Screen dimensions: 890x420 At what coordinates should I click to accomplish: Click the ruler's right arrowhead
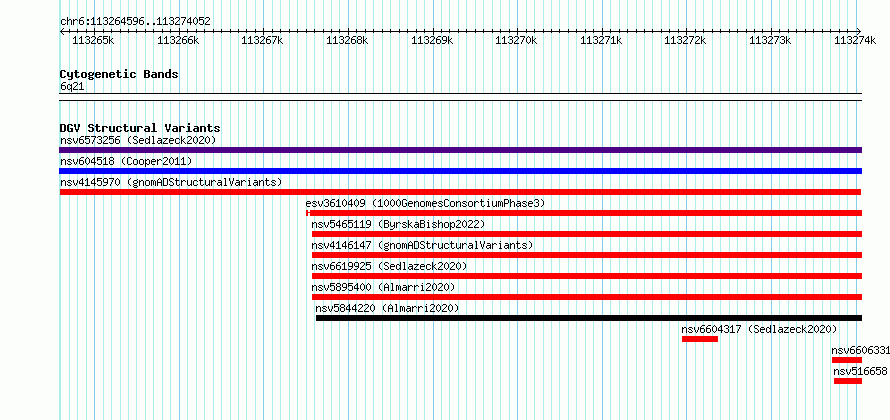click(859, 31)
